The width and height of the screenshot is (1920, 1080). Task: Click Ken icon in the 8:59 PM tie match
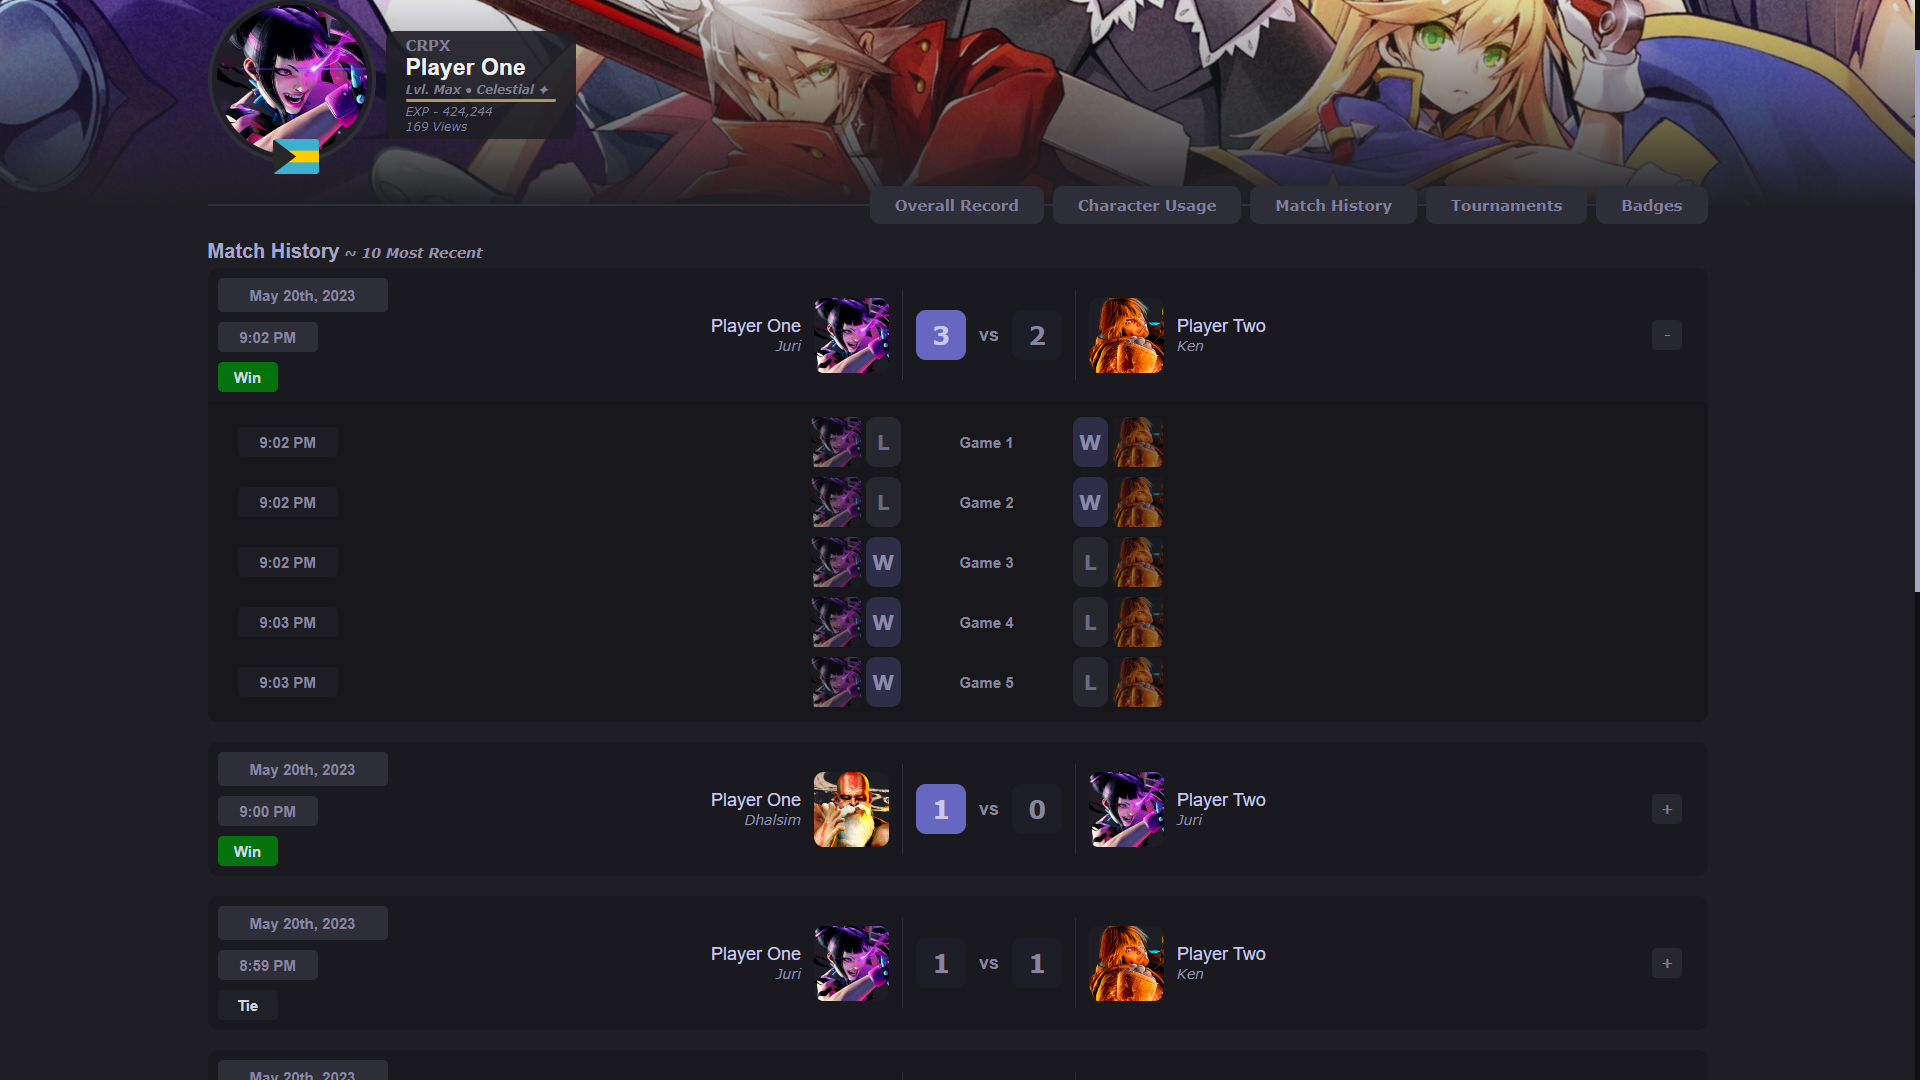1126,963
